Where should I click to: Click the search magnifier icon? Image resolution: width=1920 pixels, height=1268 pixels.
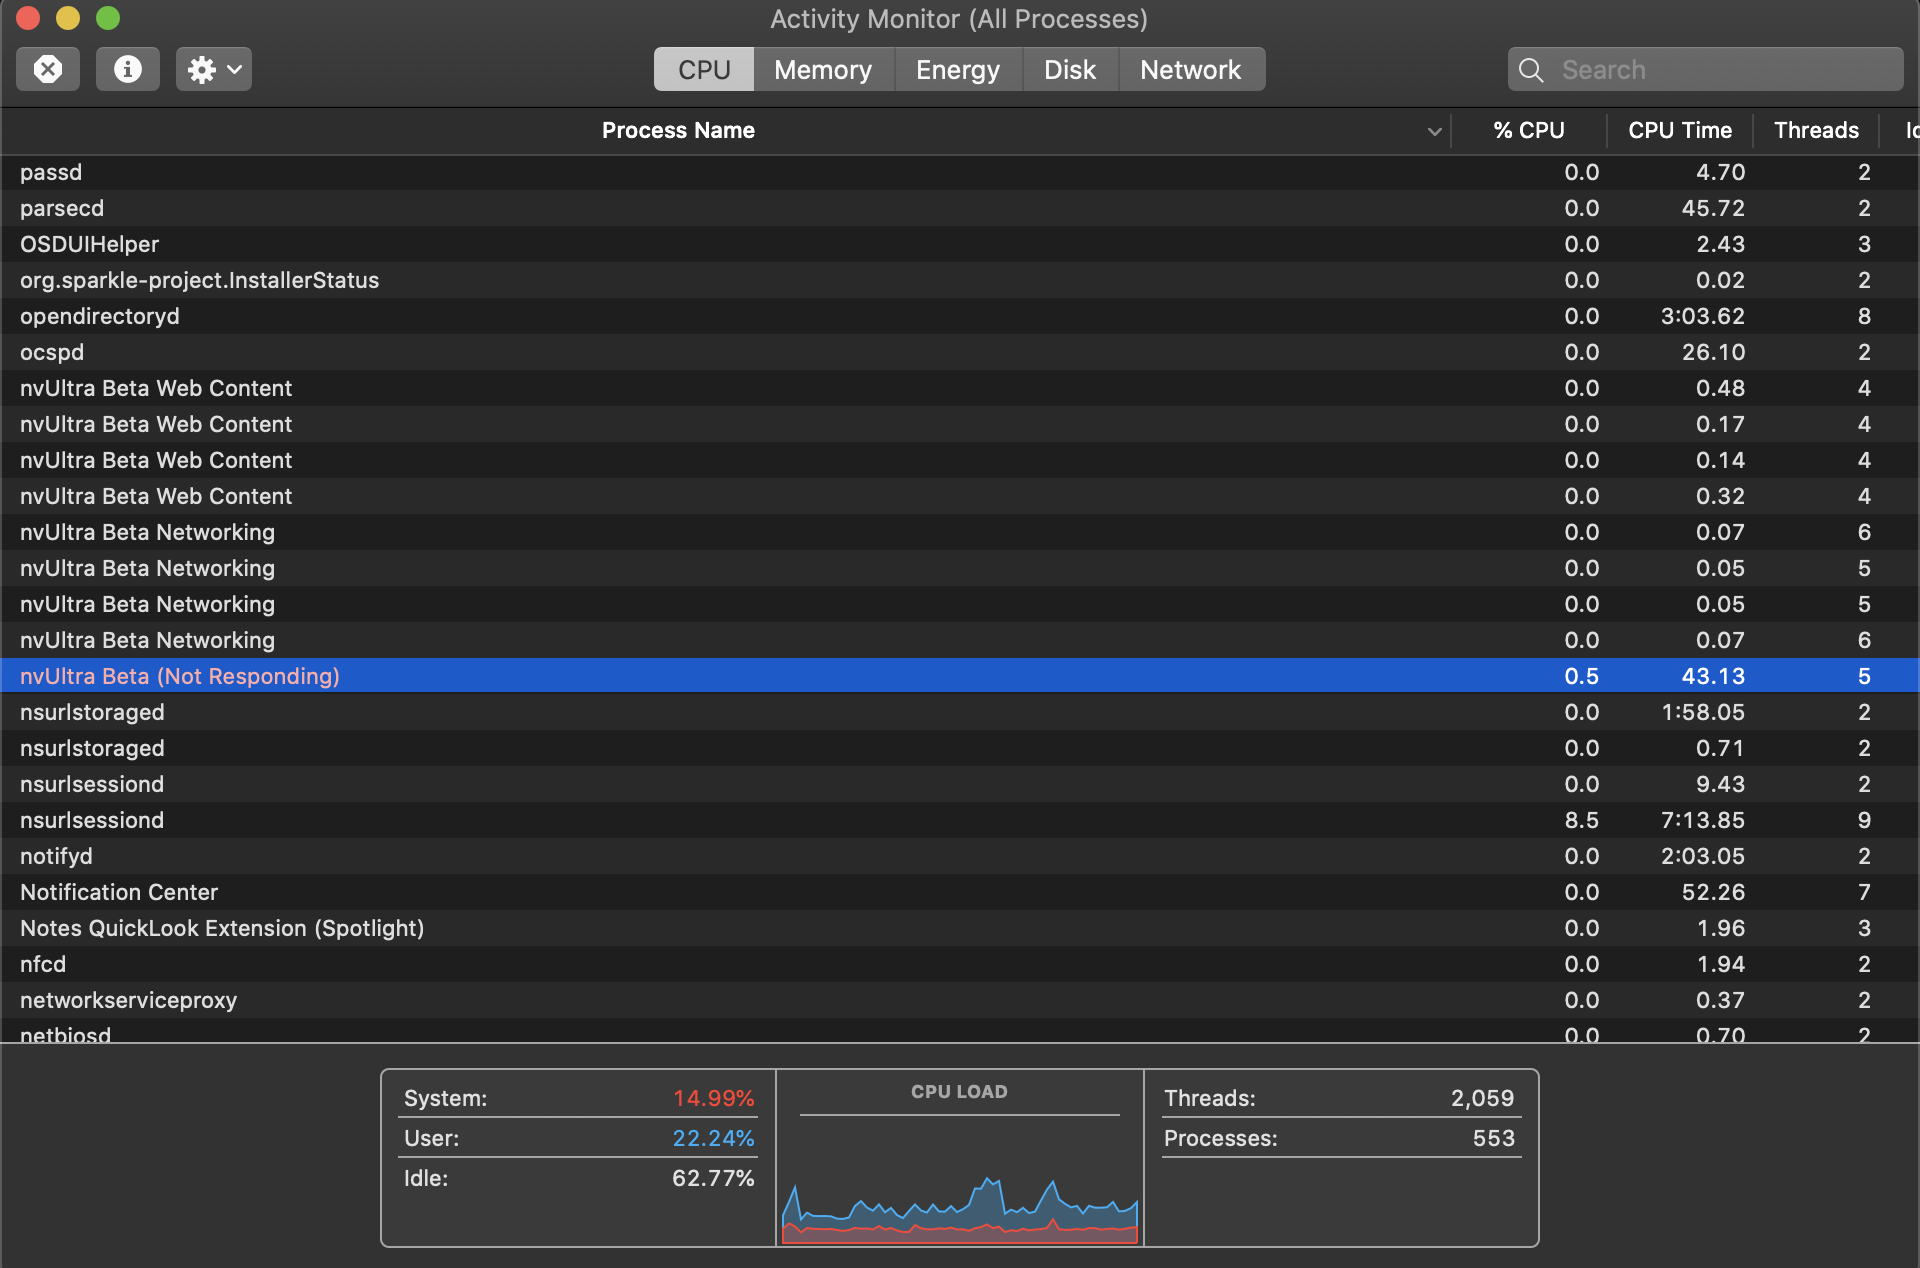1531,70
